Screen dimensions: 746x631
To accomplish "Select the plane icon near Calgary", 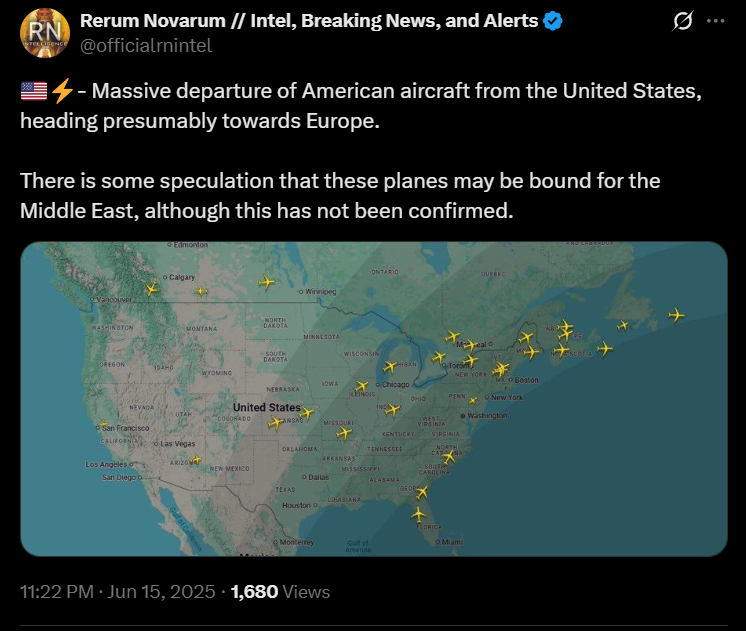I will [x=152, y=288].
